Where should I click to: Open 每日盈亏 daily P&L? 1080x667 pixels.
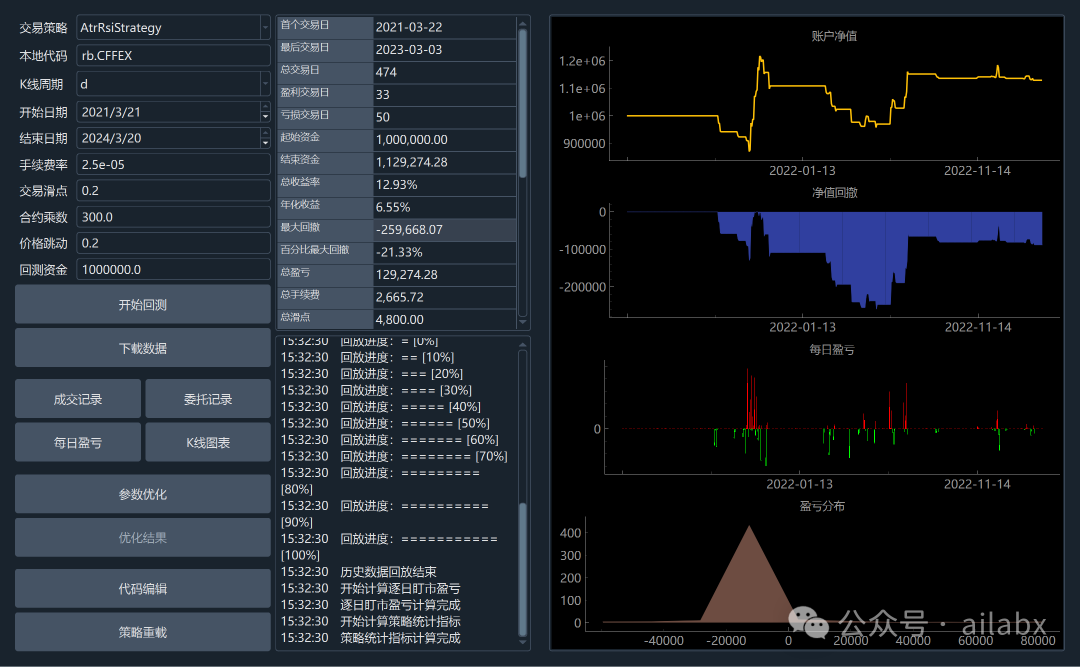pos(78,442)
